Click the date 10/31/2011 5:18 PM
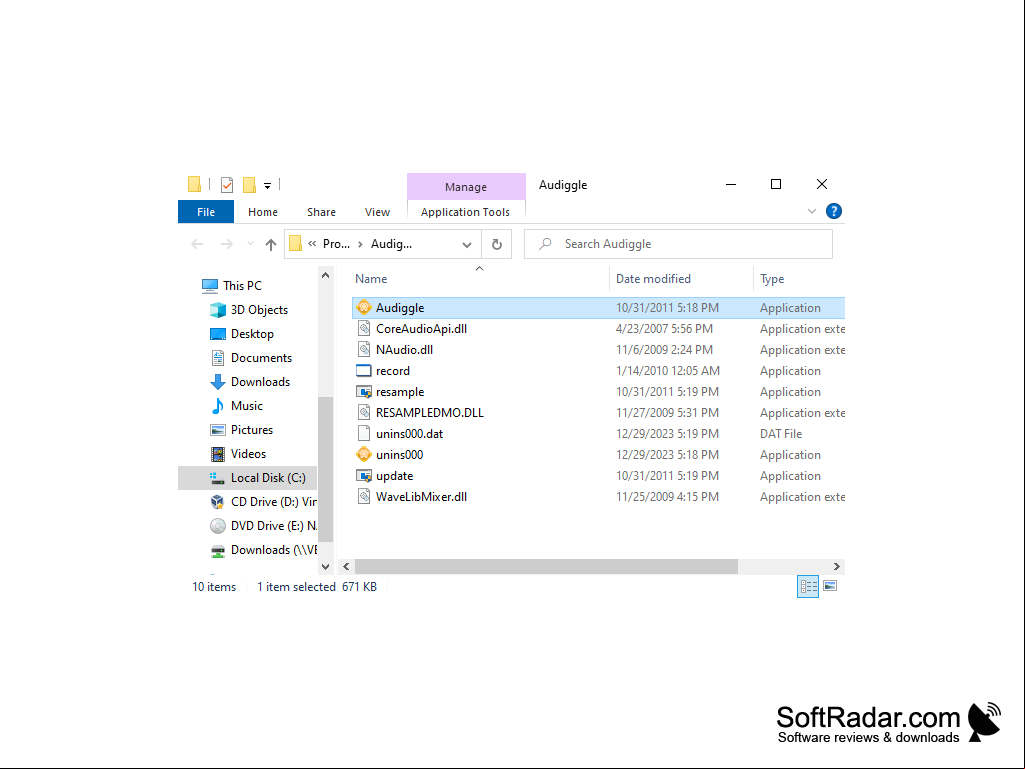The width and height of the screenshot is (1025, 769). (x=667, y=307)
